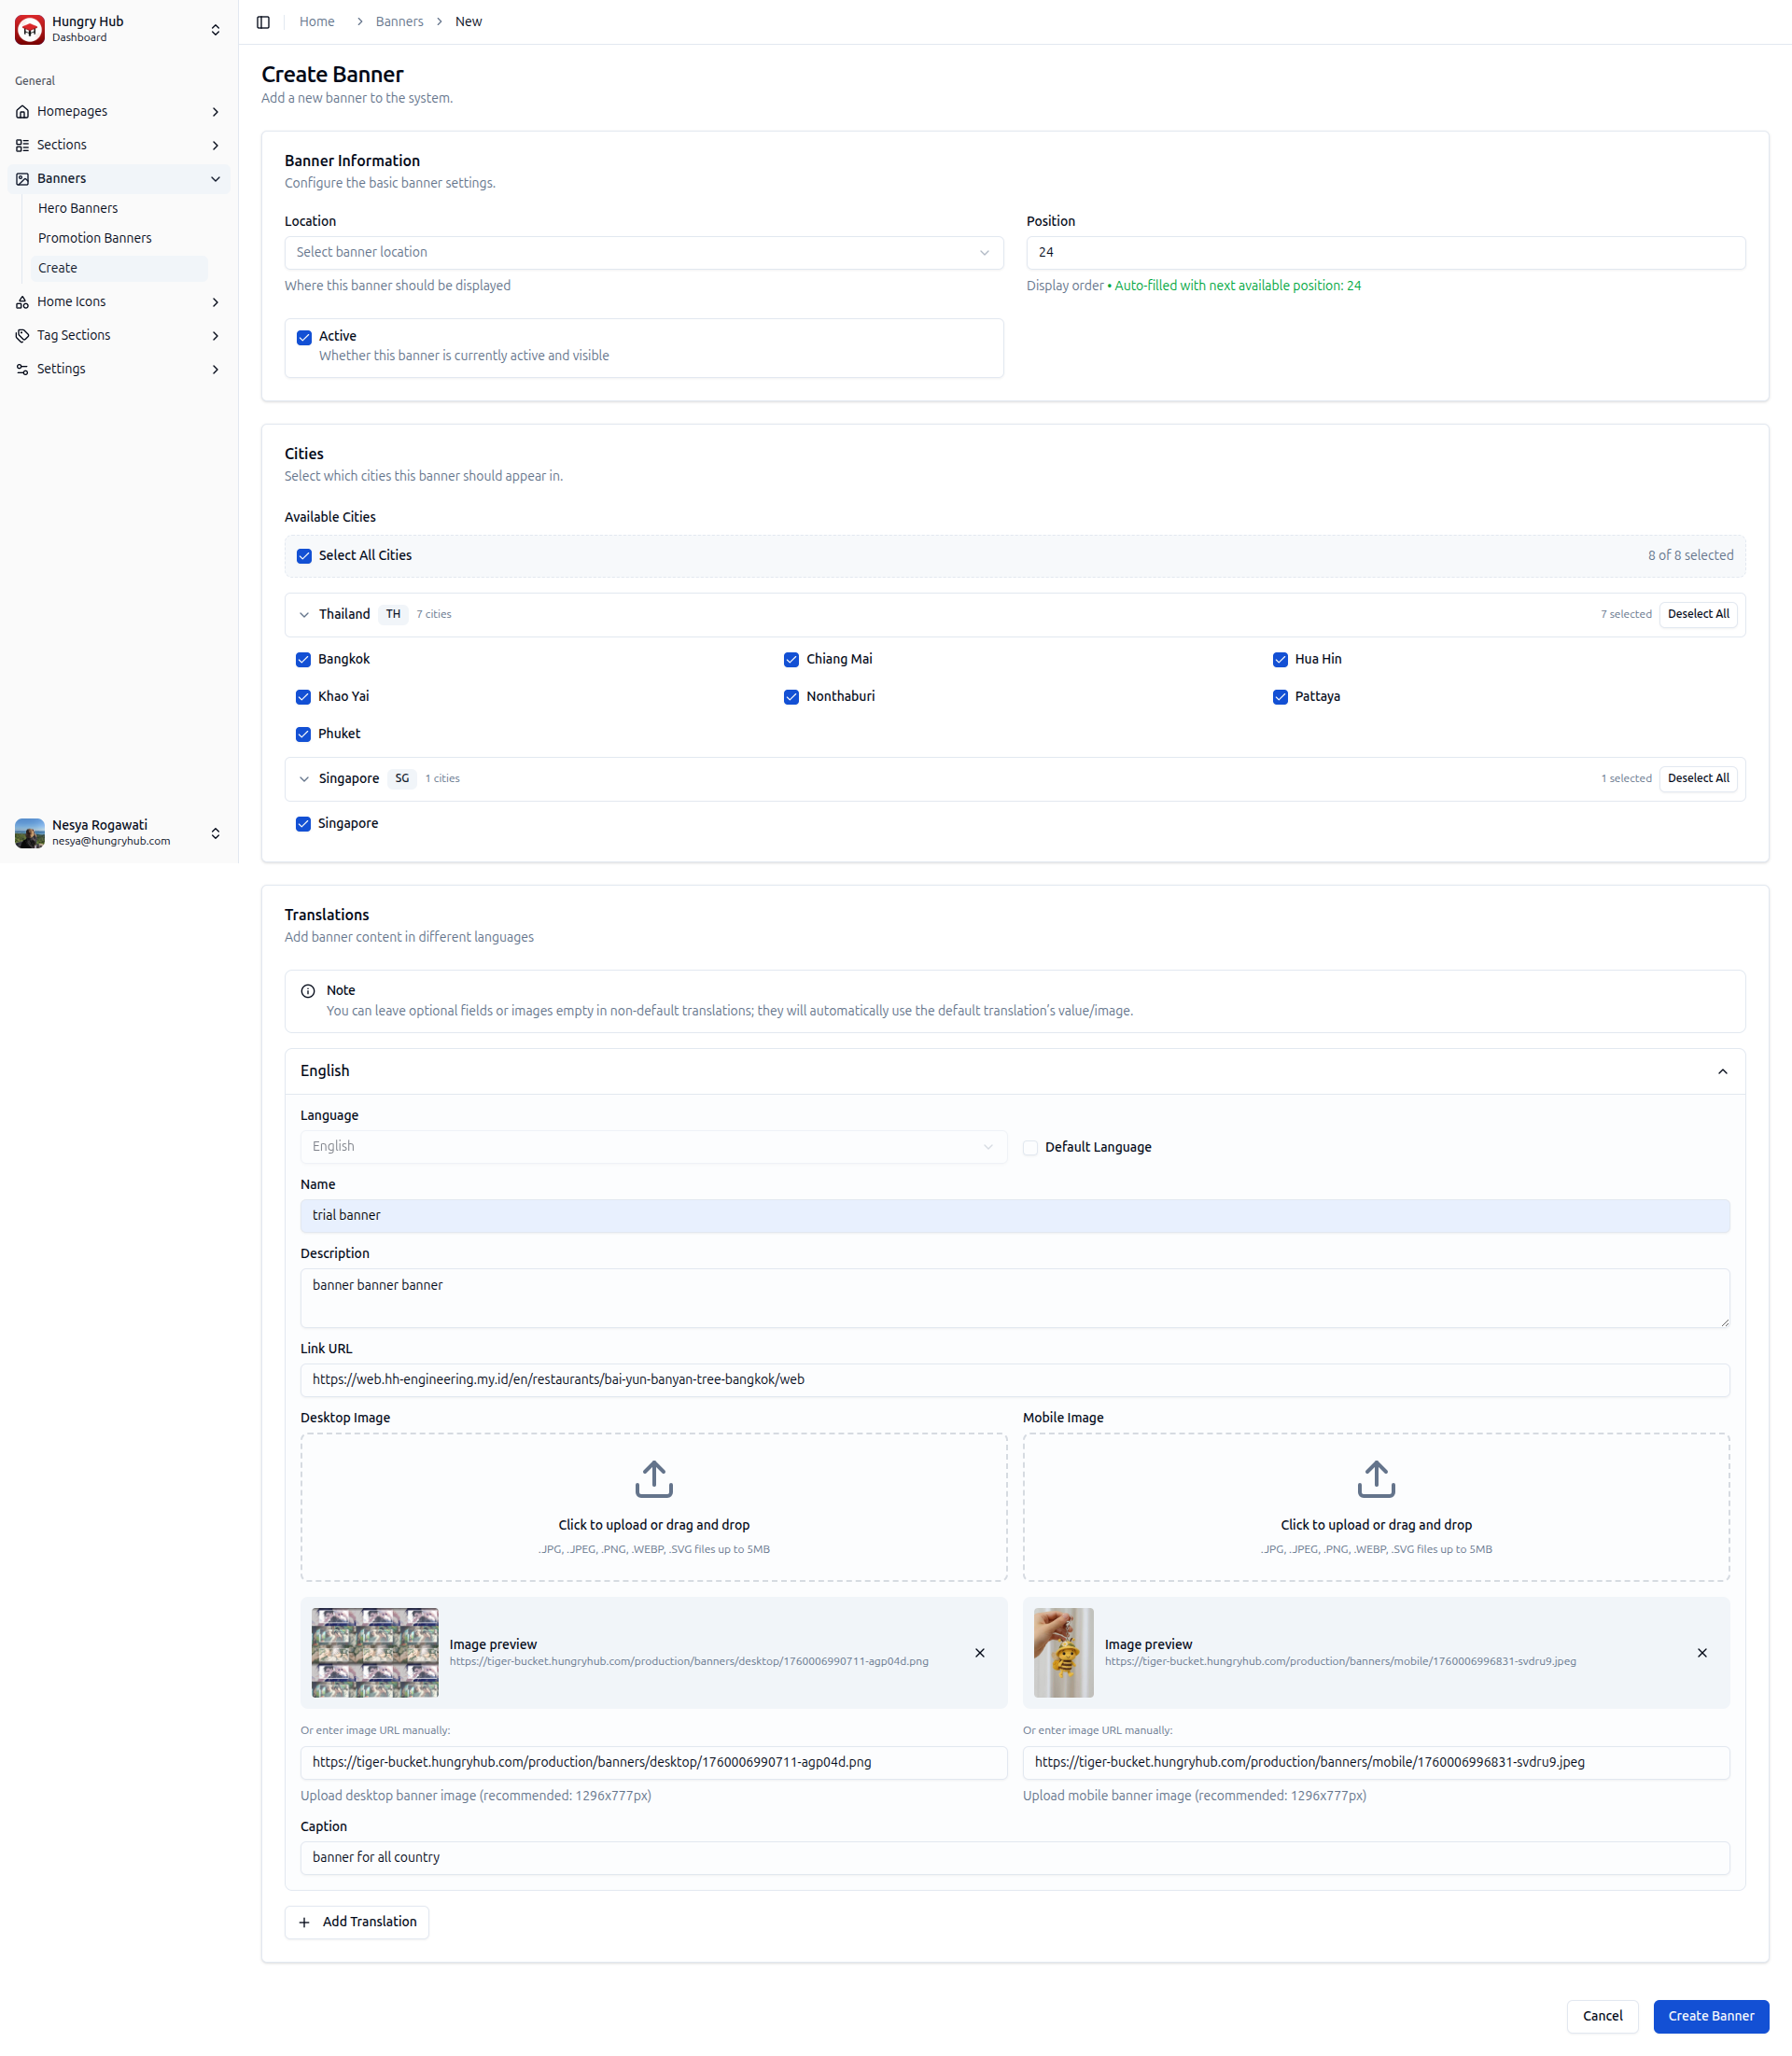Uncheck the Select All Cities checkbox

[304, 556]
